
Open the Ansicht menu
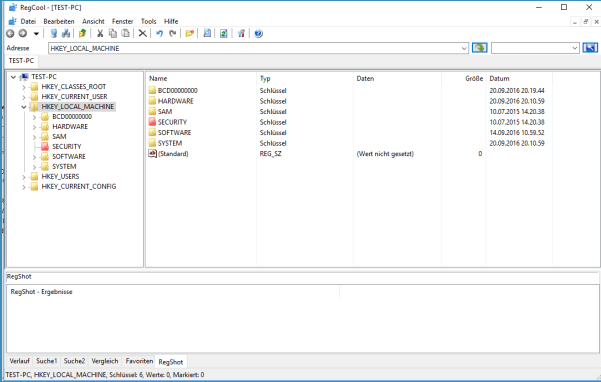[x=93, y=21]
